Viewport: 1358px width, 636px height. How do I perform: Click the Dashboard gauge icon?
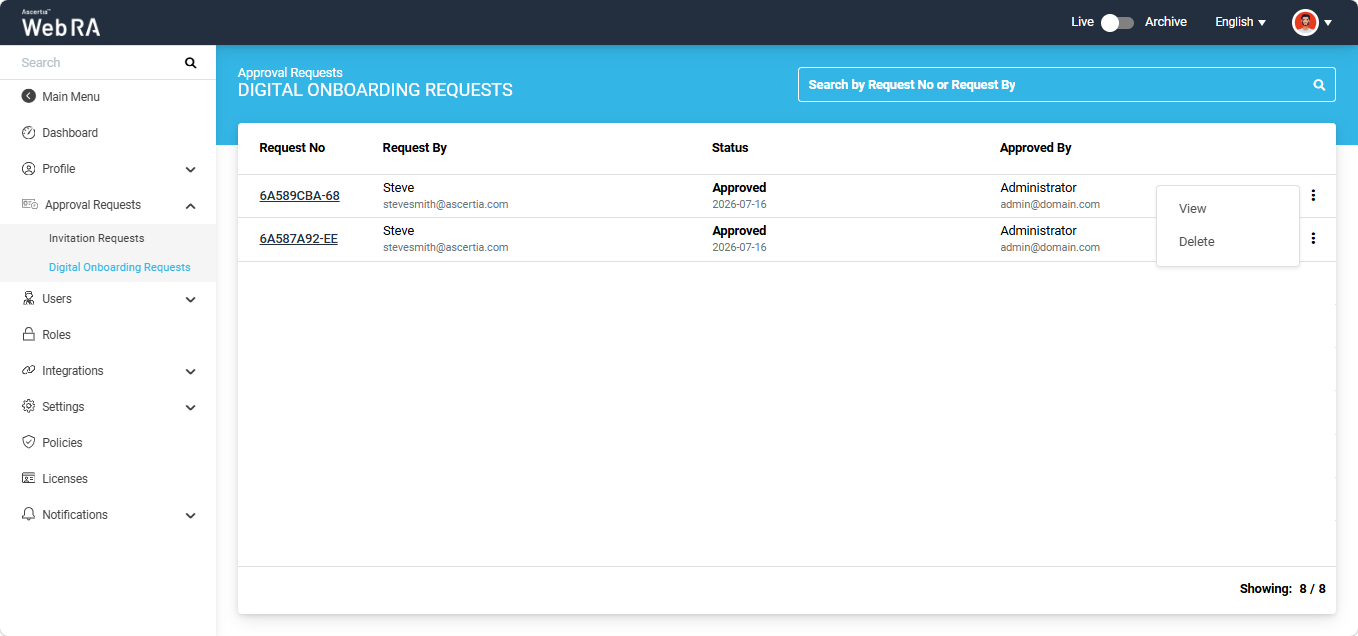(29, 133)
